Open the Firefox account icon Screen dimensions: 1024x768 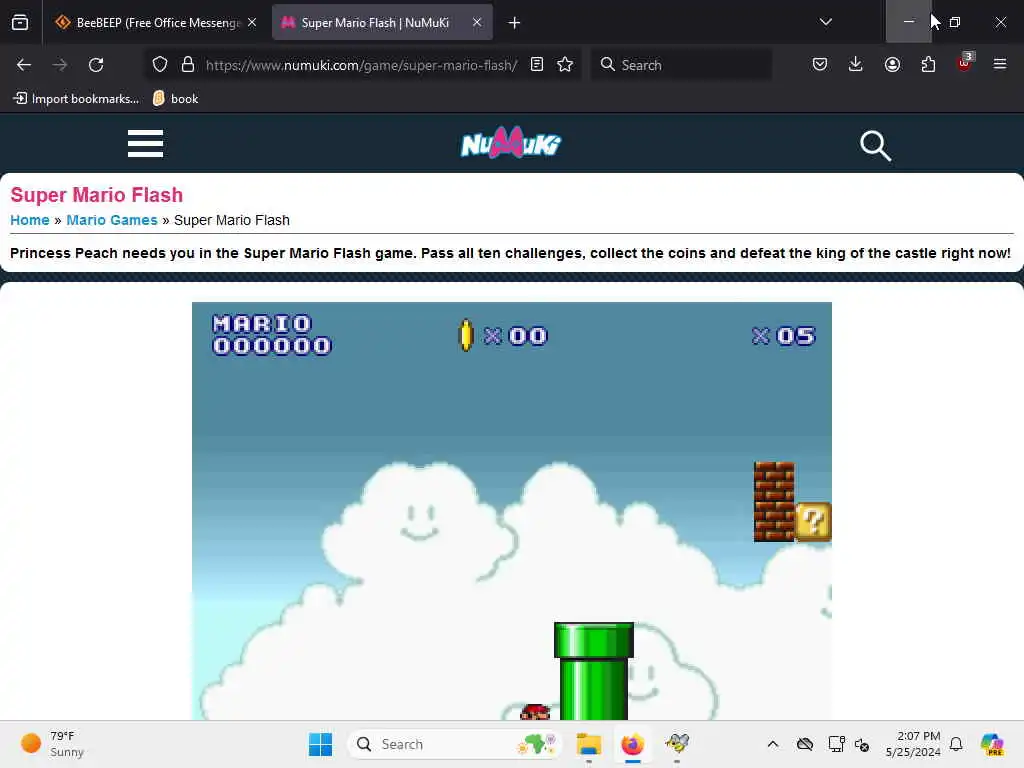point(892,64)
